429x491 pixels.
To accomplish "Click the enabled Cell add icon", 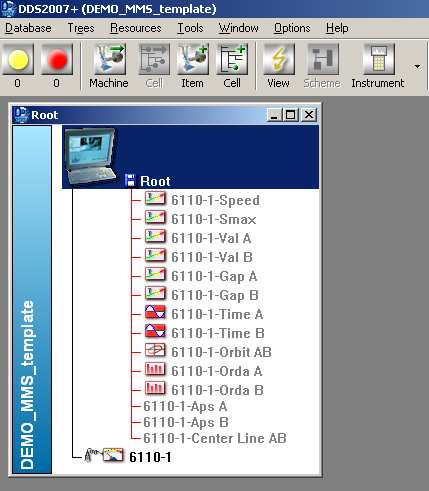I will (232, 59).
